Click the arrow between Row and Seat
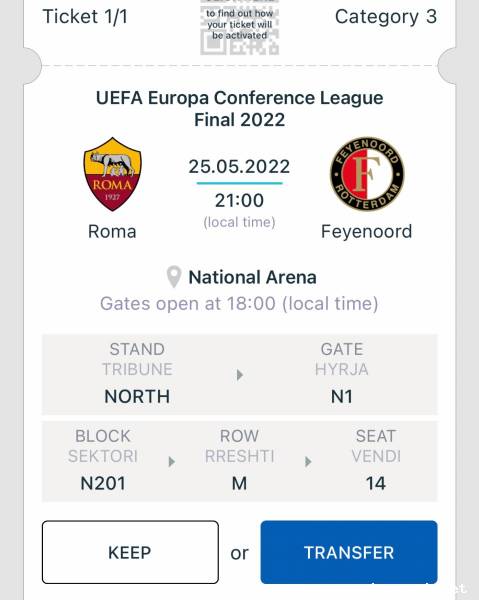The width and height of the screenshot is (479, 600). coord(308,462)
